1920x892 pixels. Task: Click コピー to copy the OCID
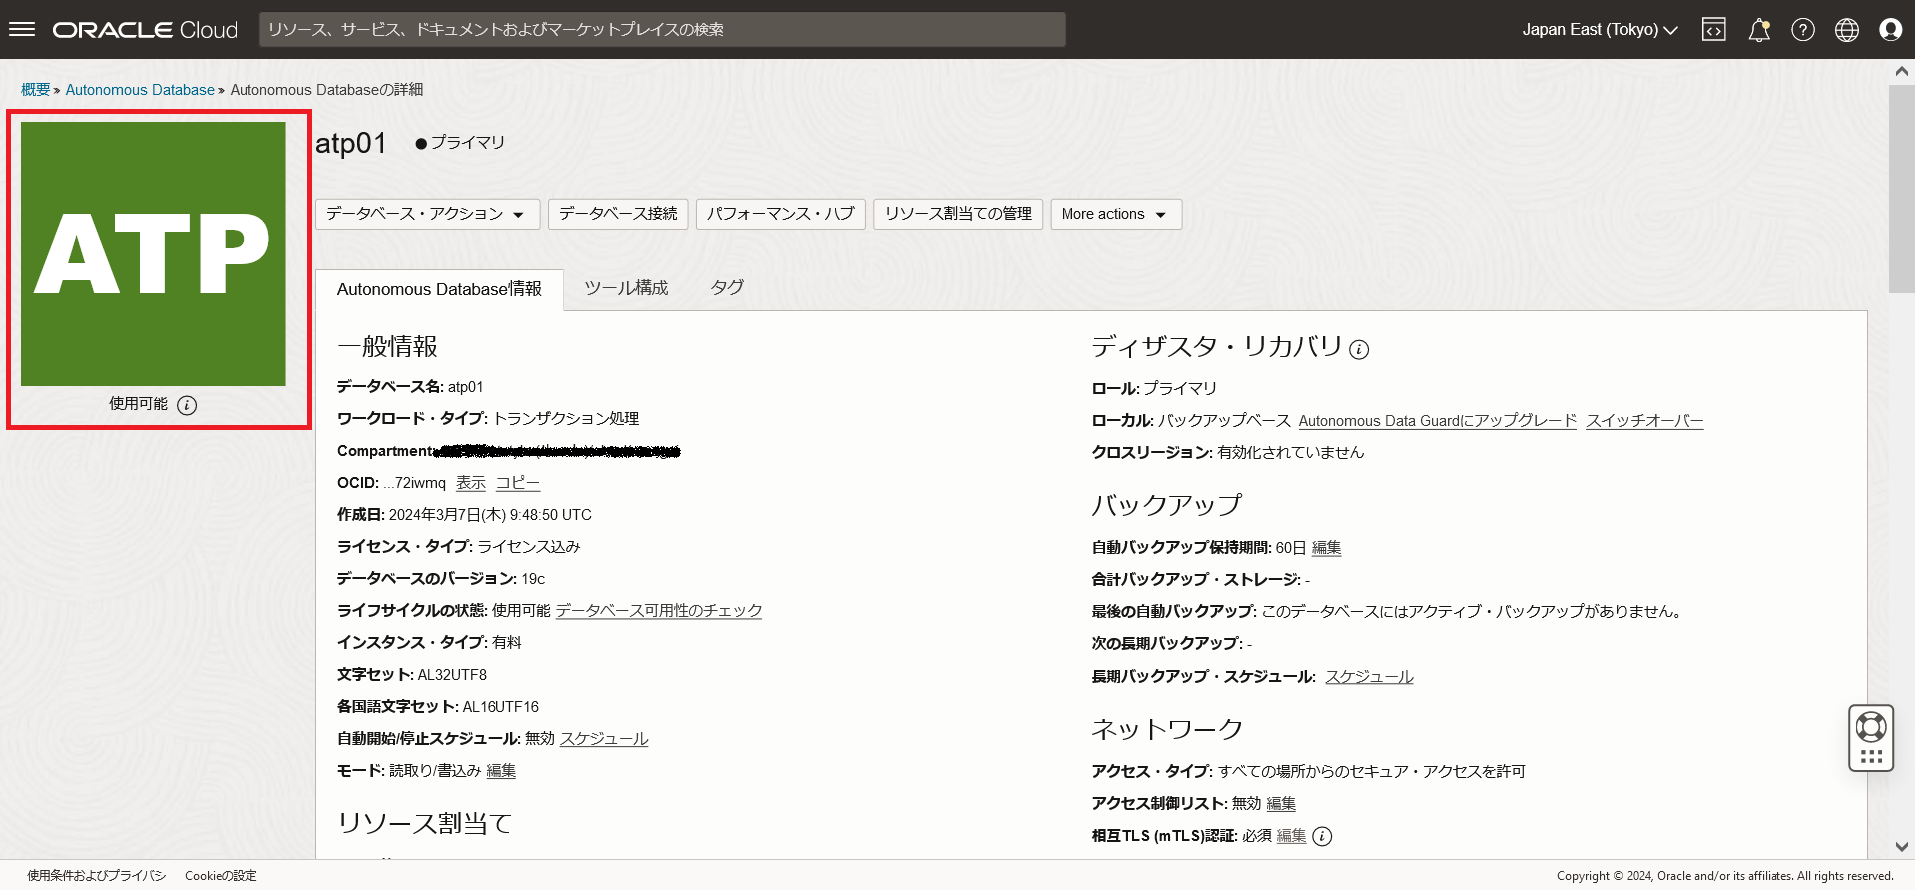[x=518, y=483]
